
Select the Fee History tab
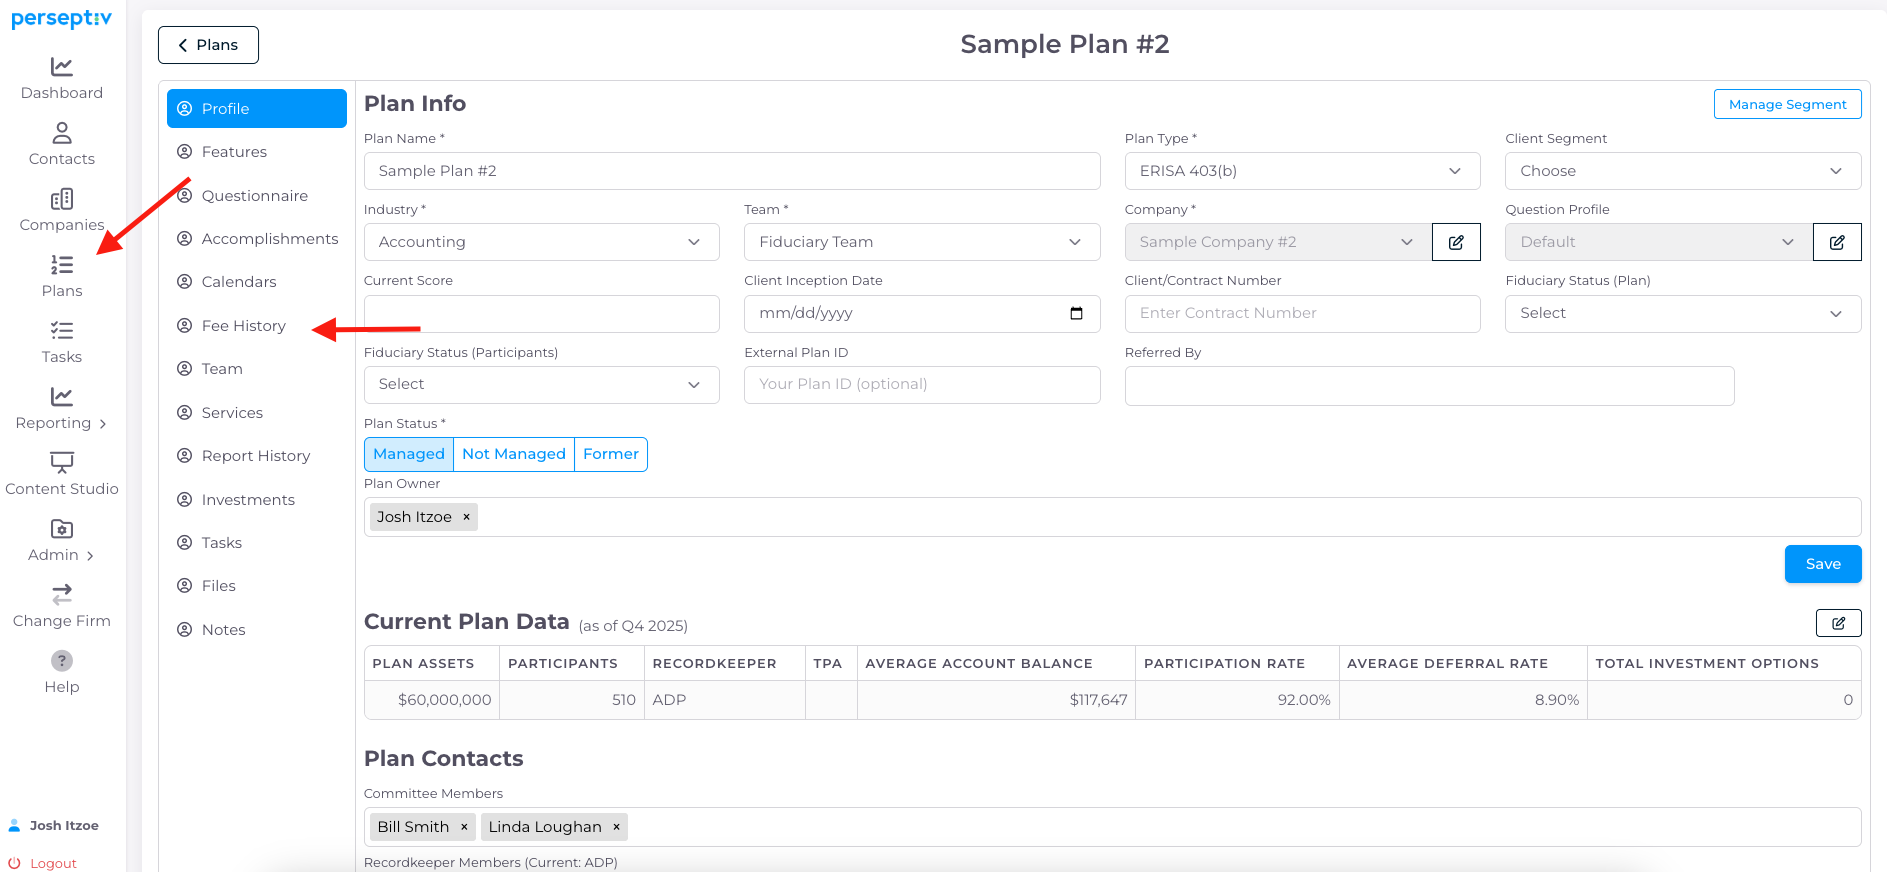pos(257,326)
